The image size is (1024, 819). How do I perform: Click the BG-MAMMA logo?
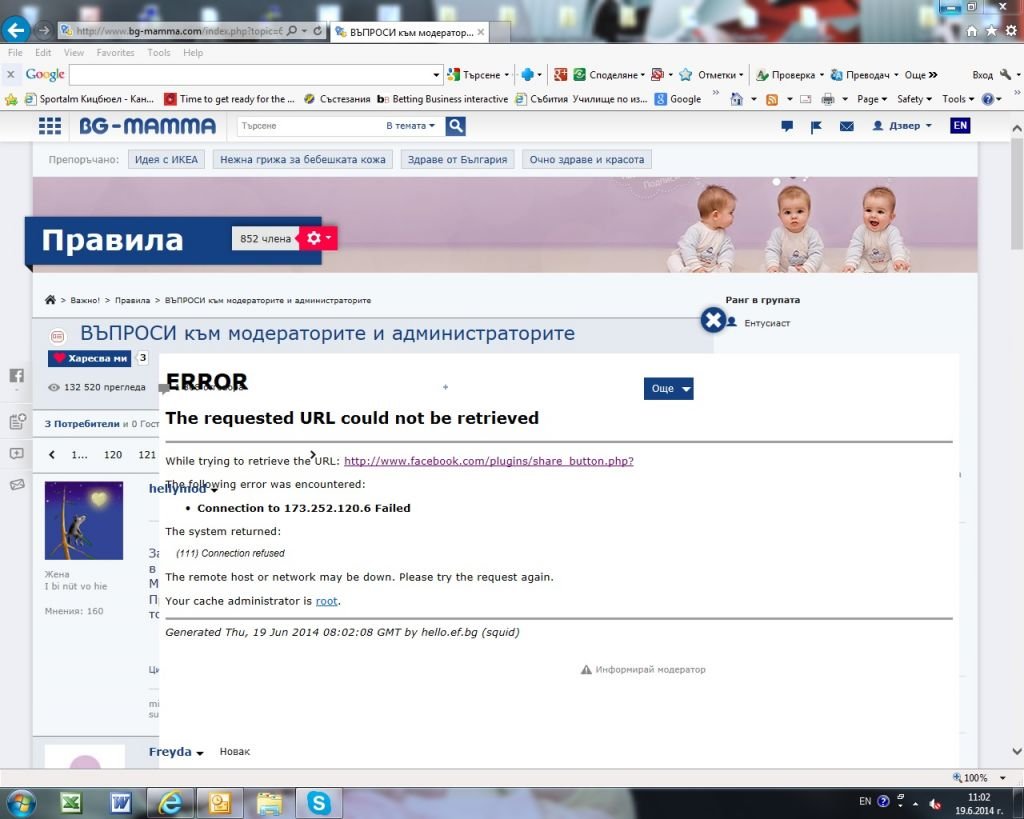tap(148, 125)
